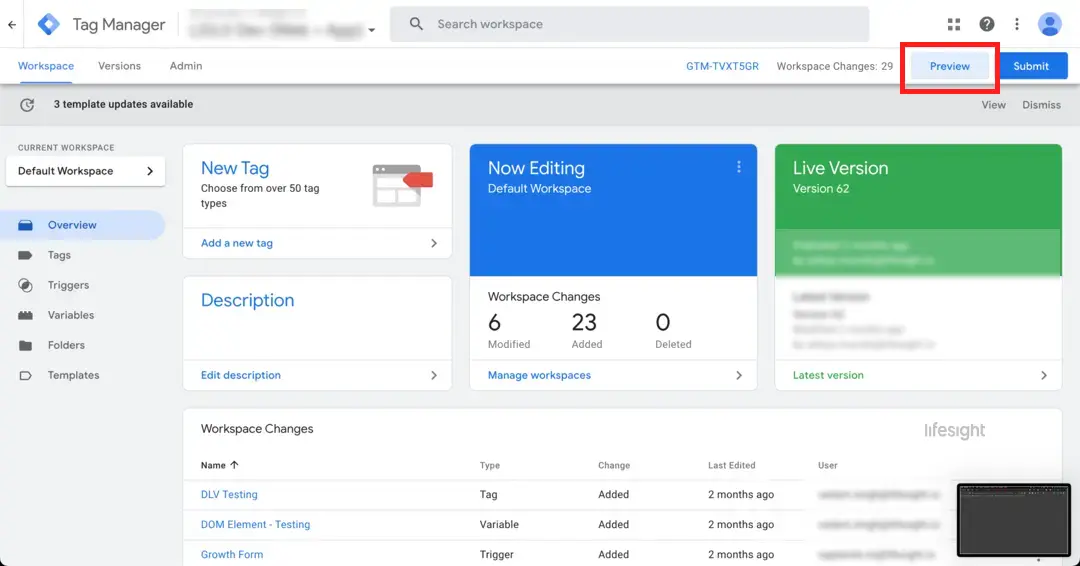Image resolution: width=1080 pixels, height=566 pixels.
Task: Click the user account avatar
Action: point(1050,24)
